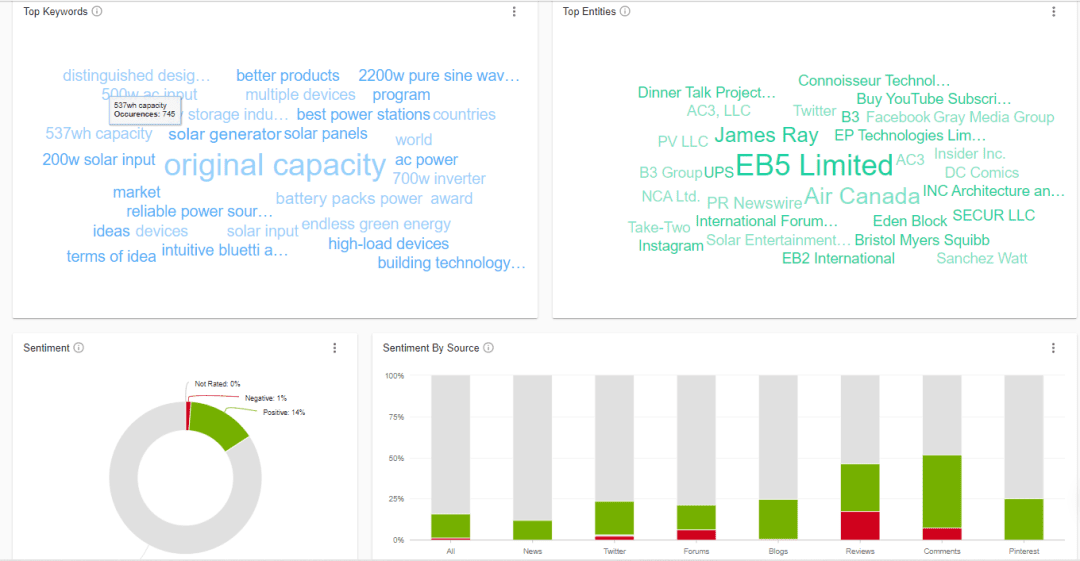Select the 'original capacity' keyword
The width and height of the screenshot is (1080, 561).
tap(275, 165)
